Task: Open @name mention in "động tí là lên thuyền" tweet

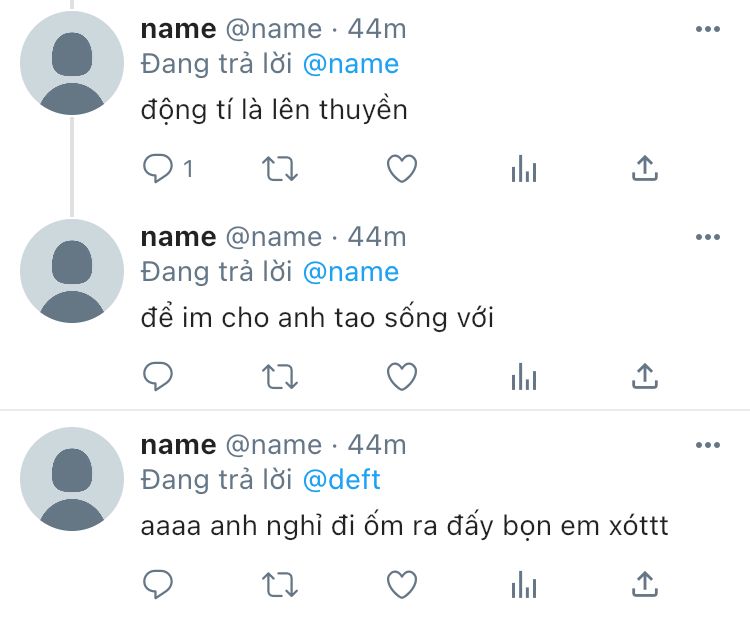Action: (x=350, y=64)
